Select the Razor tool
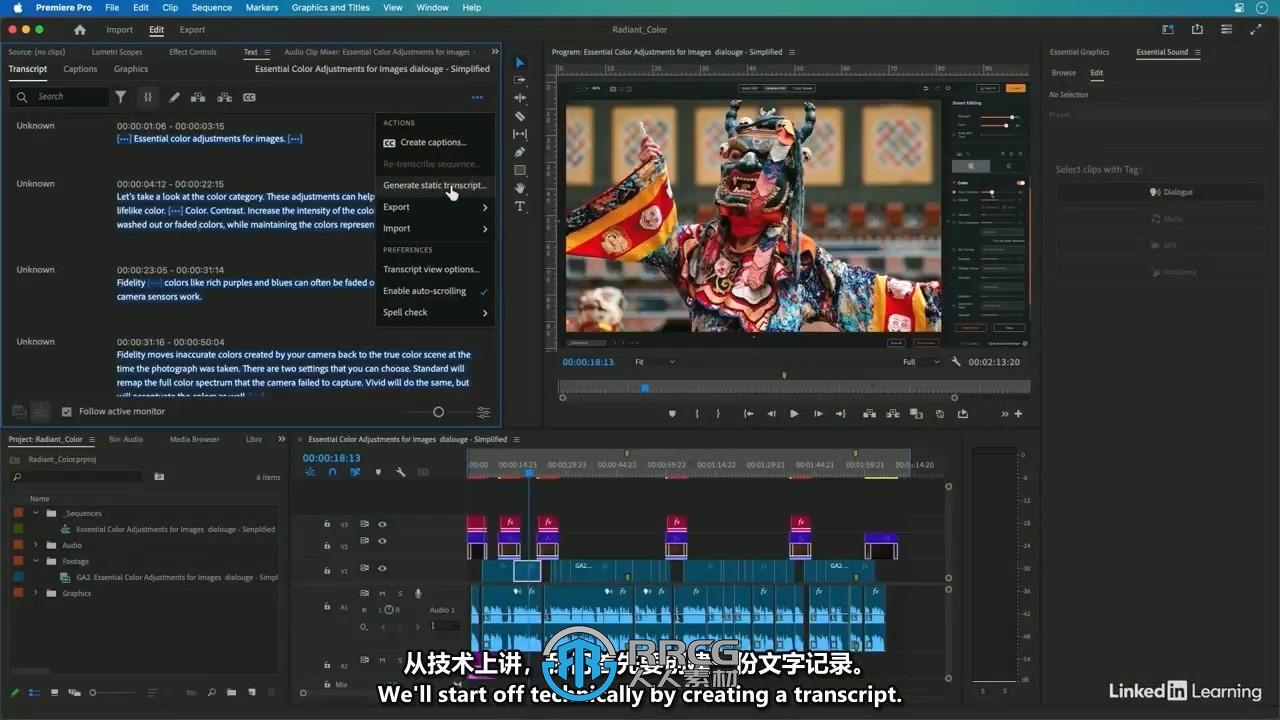Viewport: 1280px width, 720px height. (520, 116)
